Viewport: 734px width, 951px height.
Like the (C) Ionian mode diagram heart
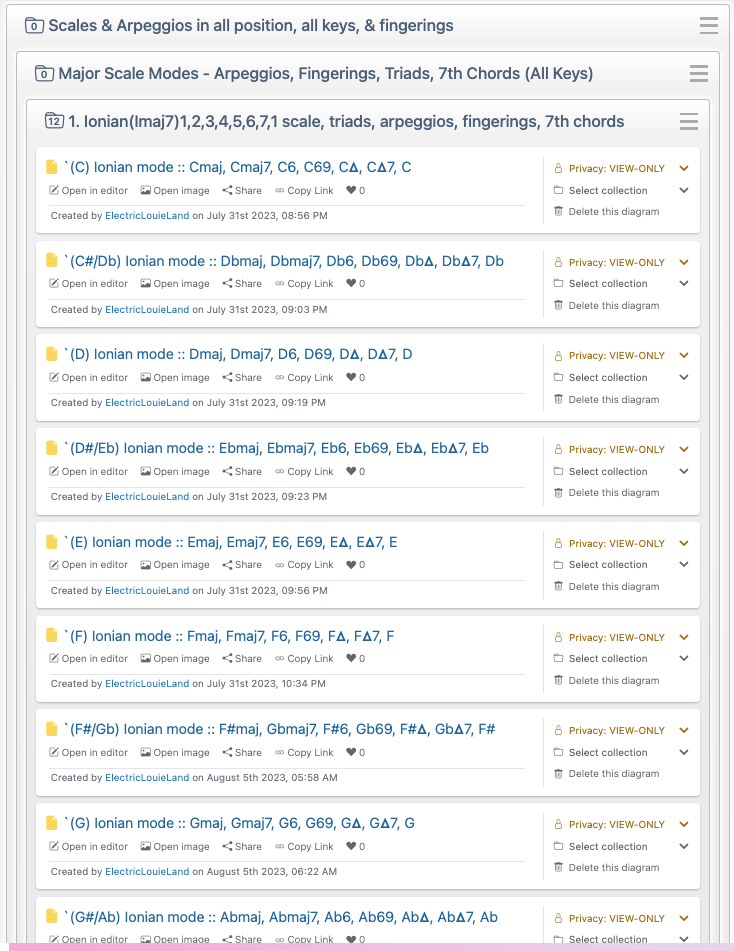click(351, 190)
